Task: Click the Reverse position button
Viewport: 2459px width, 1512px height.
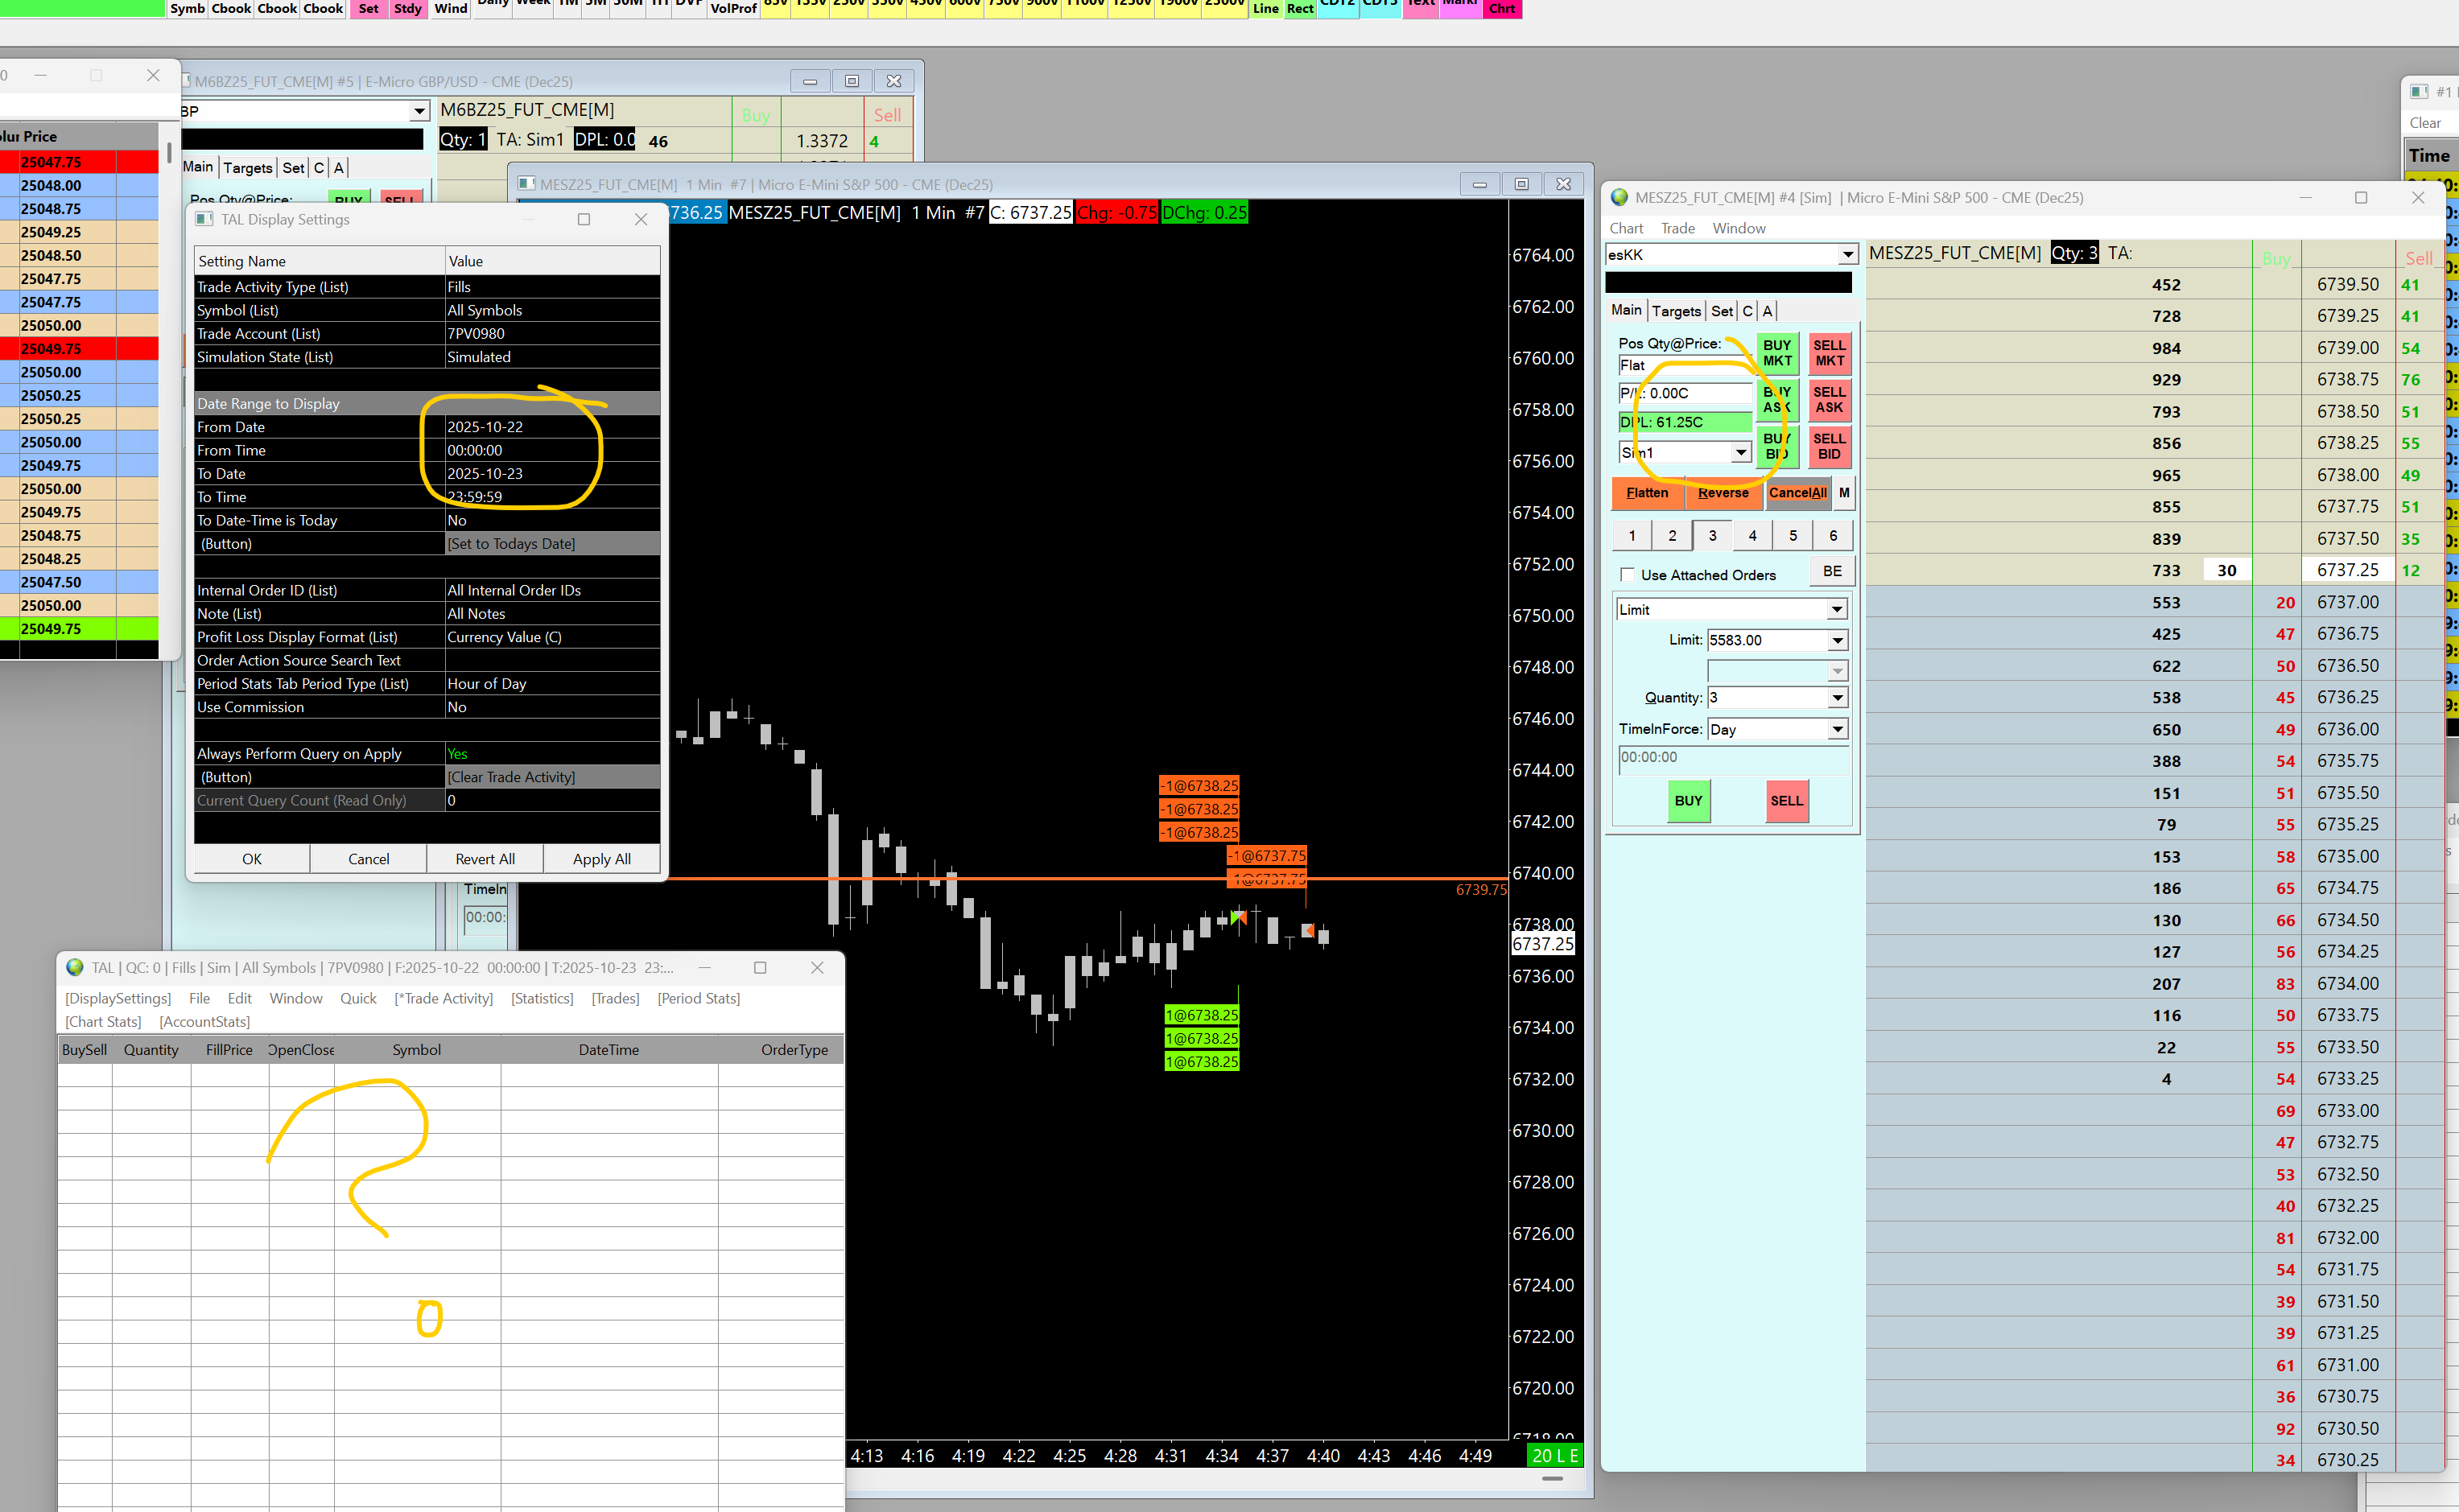Action: point(1722,493)
